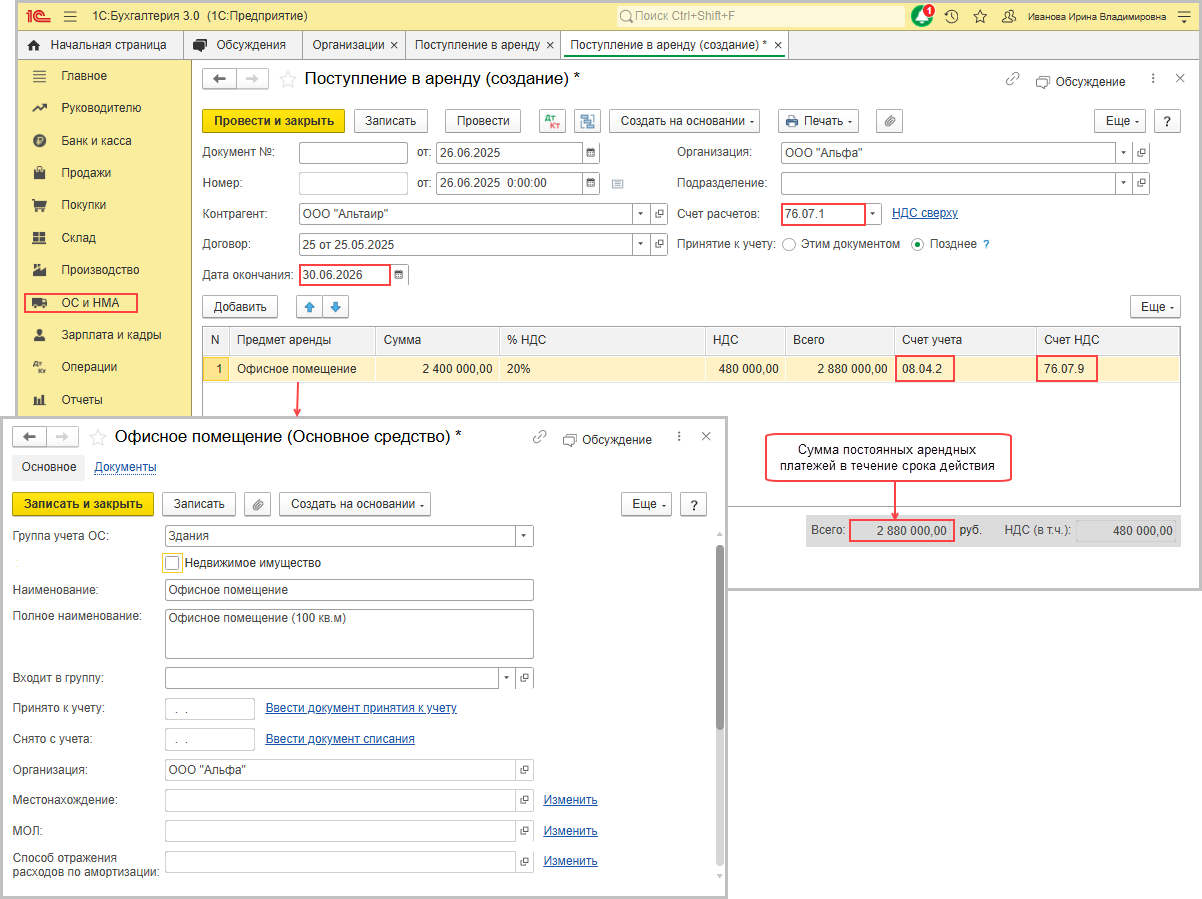The image size is (1202, 899).
Task: Tick the Недвижимое имущество checkbox
Action: coord(172,563)
